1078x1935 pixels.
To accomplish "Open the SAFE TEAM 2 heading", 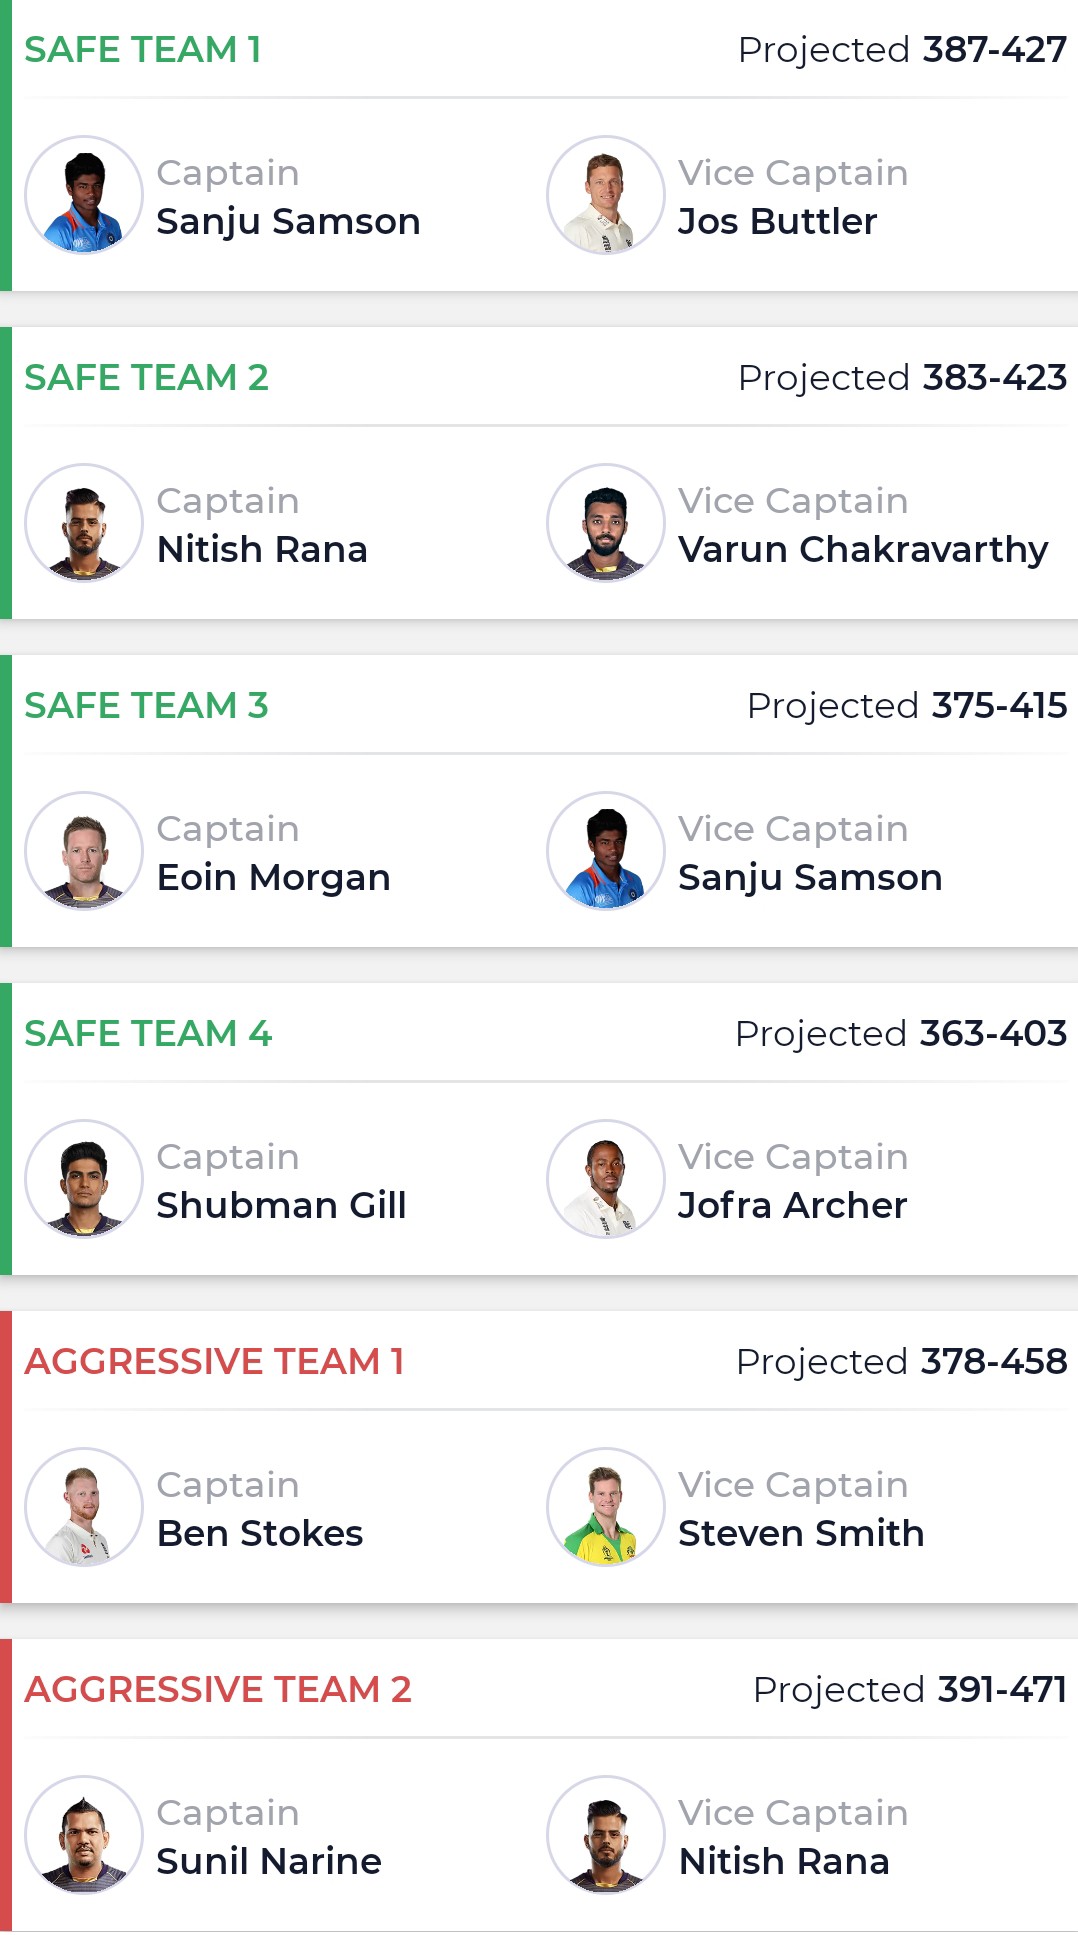I will pyautogui.click(x=147, y=377).
